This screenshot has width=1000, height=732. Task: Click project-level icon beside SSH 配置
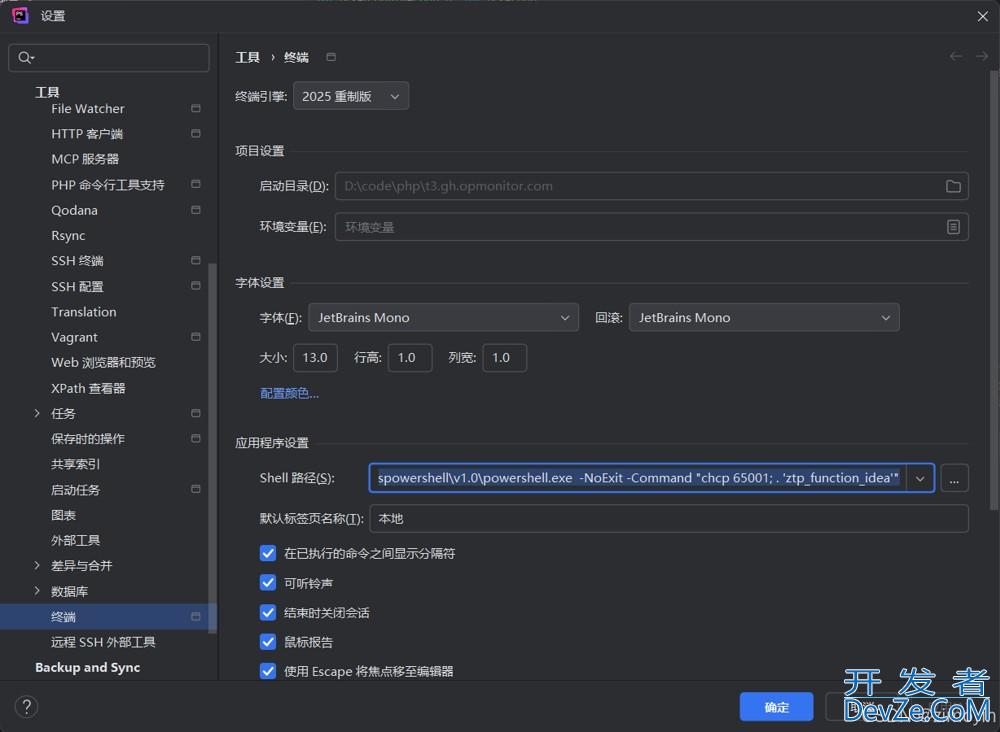point(196,286)
